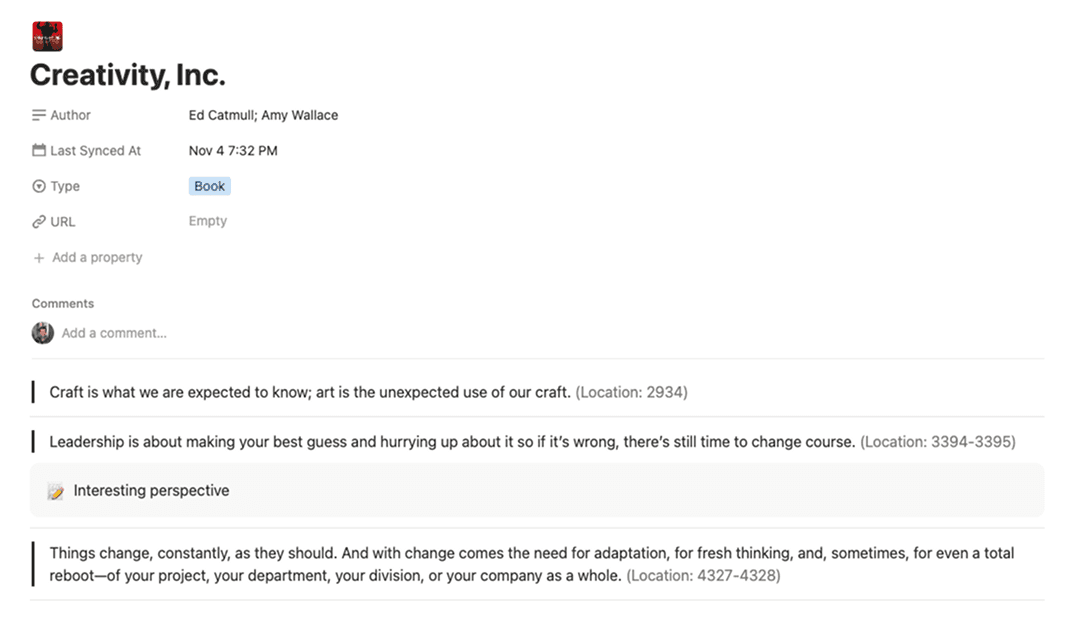Click the user avatar in Comments

[x=42, y=333]
